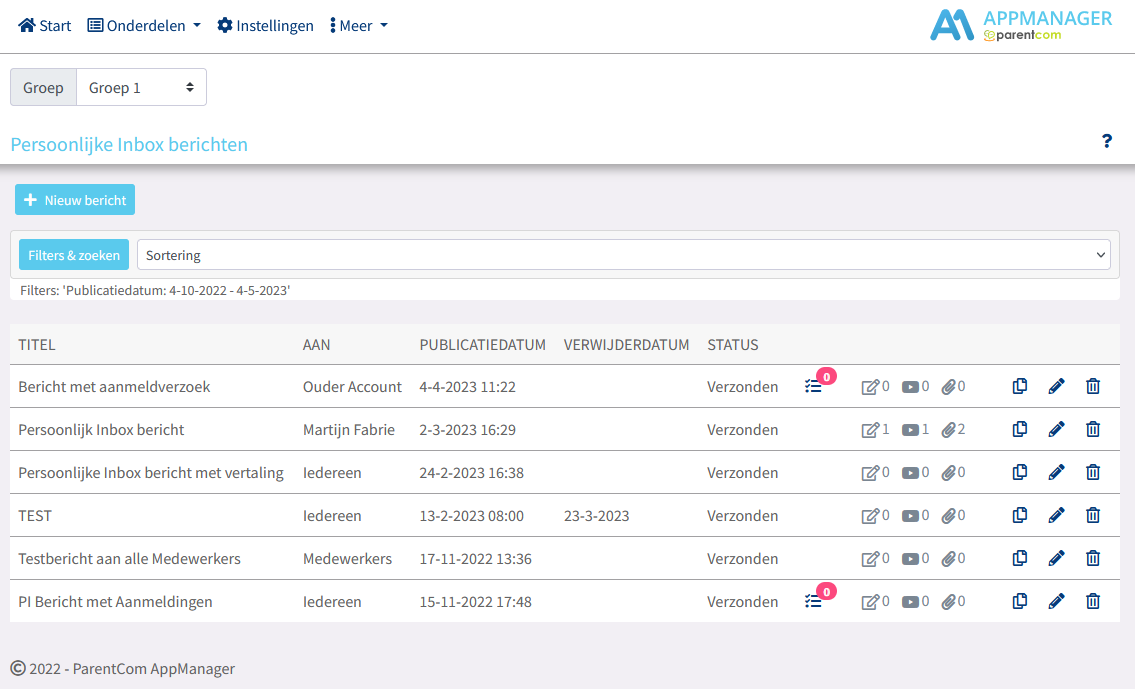Click notes icon in 'Persoonlijk Inbox bericht' row
The image size is (1135, 689).
tap(870, 430)
